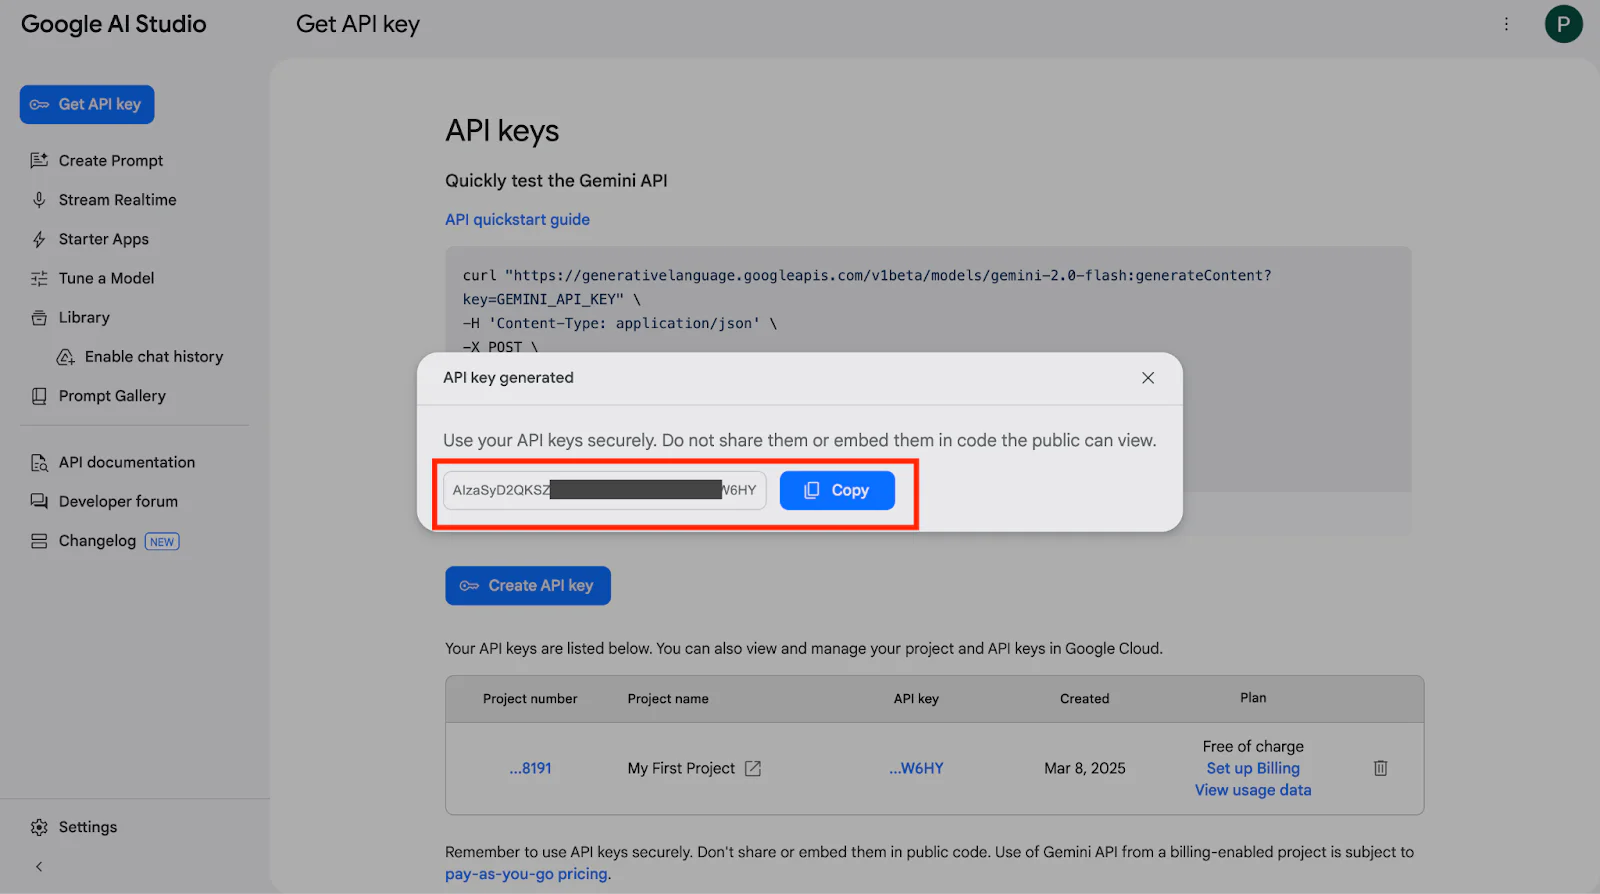The image size is (1600, 894).
Task: Click the API keys heading
Action: pos(502,131)
